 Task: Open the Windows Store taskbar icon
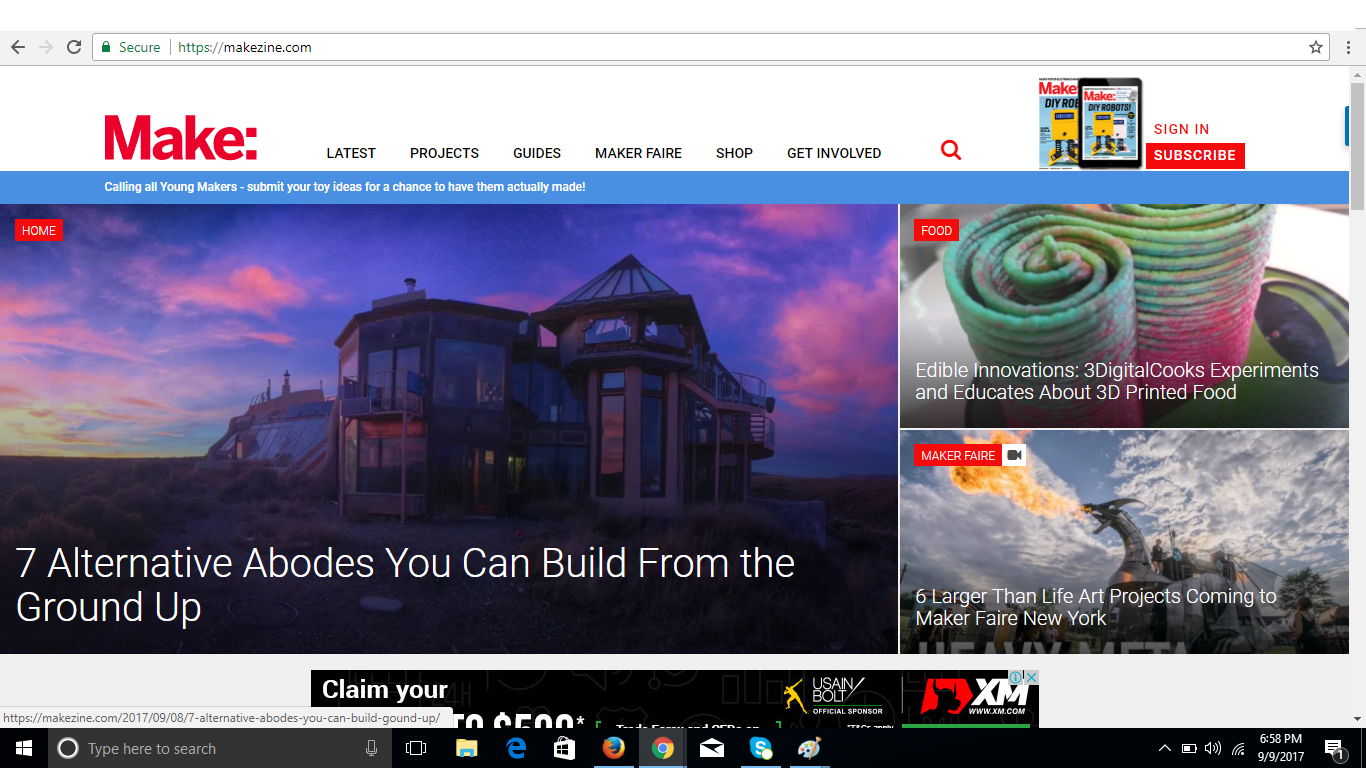(565, 748)
